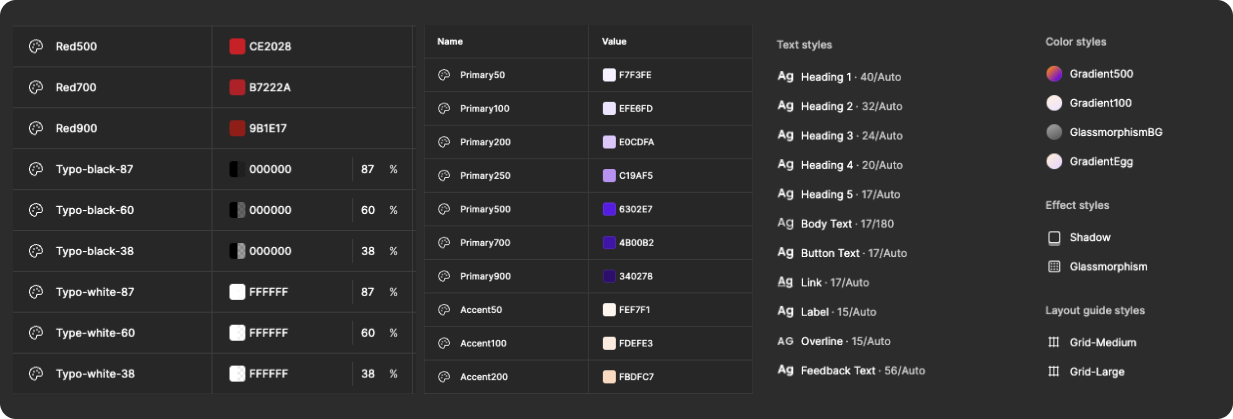
Task: Click the 87 opacity field of Typo-white-87
Action: (x=367, y=292)
